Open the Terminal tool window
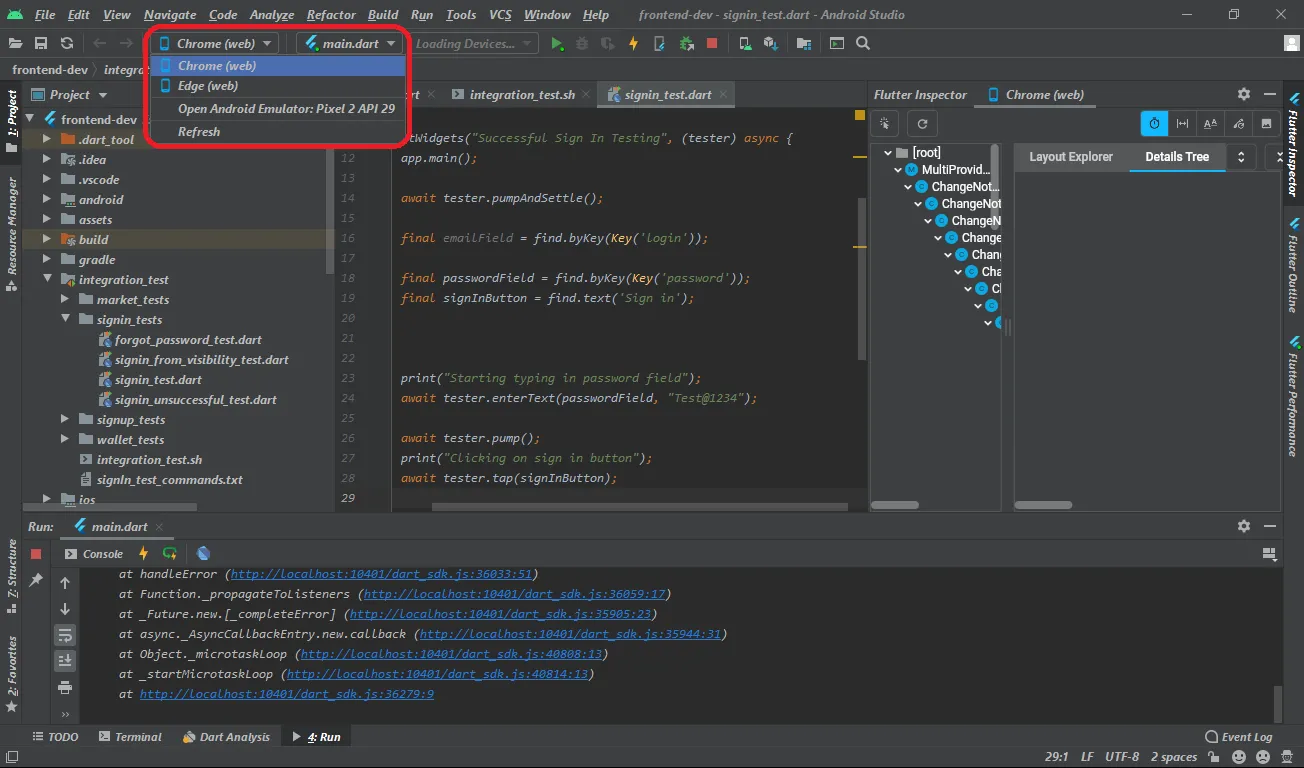 pos(130,737)
